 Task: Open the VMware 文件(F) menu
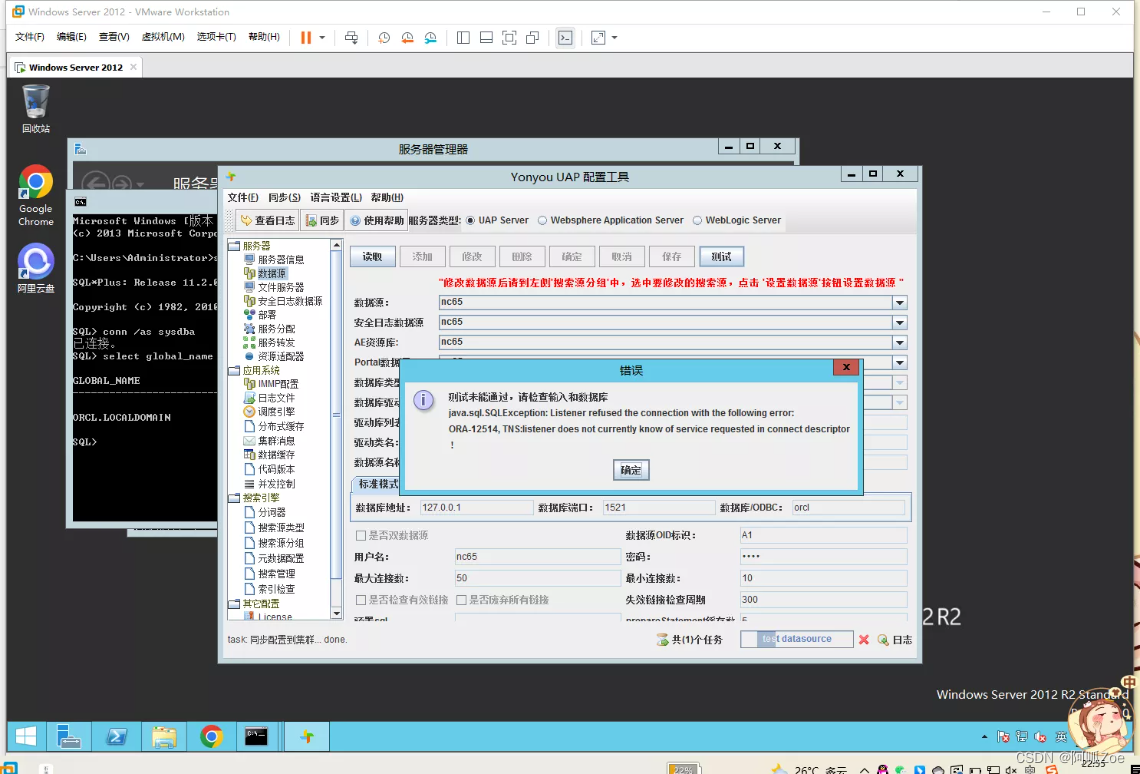[30, 37]
